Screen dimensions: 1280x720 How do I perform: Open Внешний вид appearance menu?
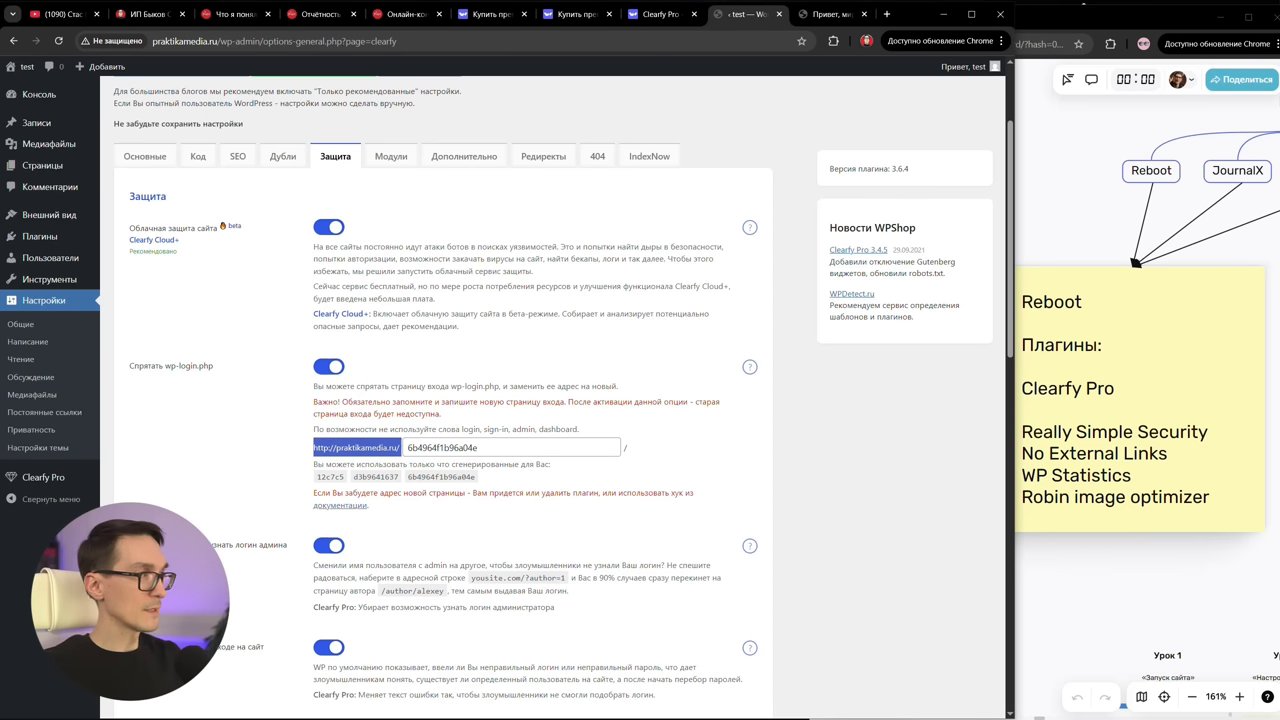click(x=50, y=215)
